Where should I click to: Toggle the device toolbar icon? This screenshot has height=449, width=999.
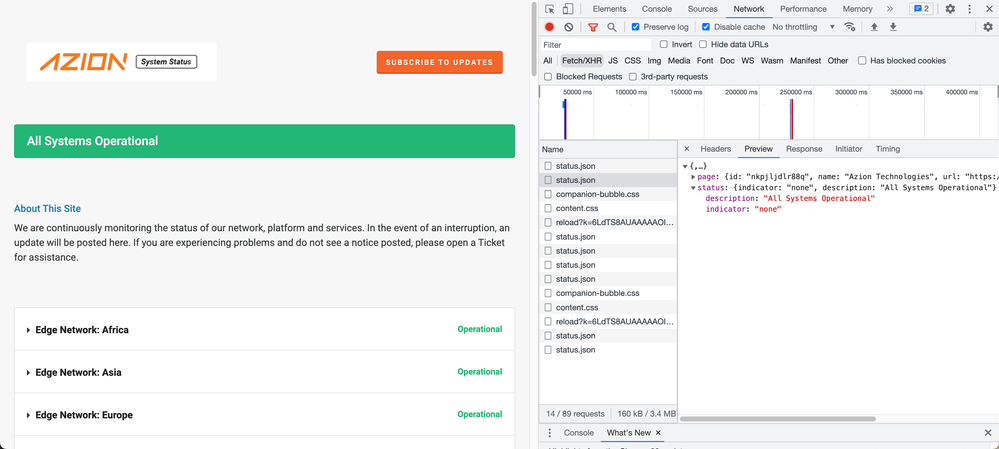[568, 9]
